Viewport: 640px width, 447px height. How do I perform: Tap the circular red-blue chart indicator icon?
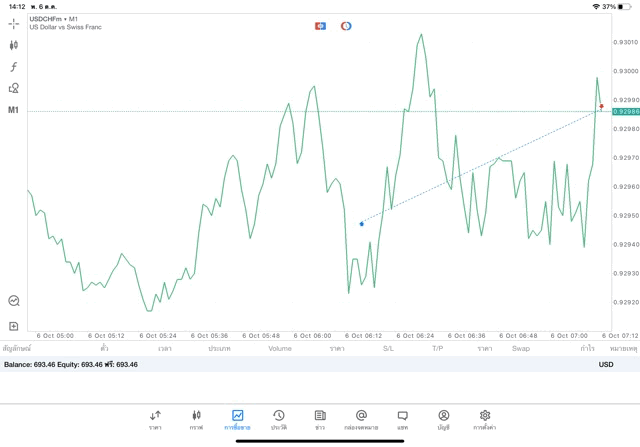(346, 26)
